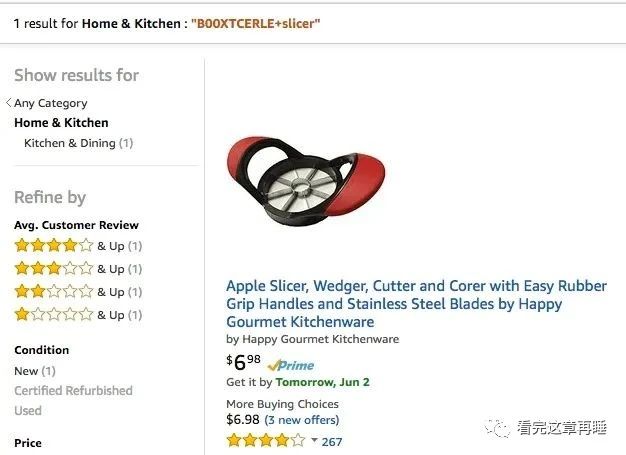This screenshot has height=455, width=626.
Task: Filter by four stars & up rating
Action: tap(78, 245)
